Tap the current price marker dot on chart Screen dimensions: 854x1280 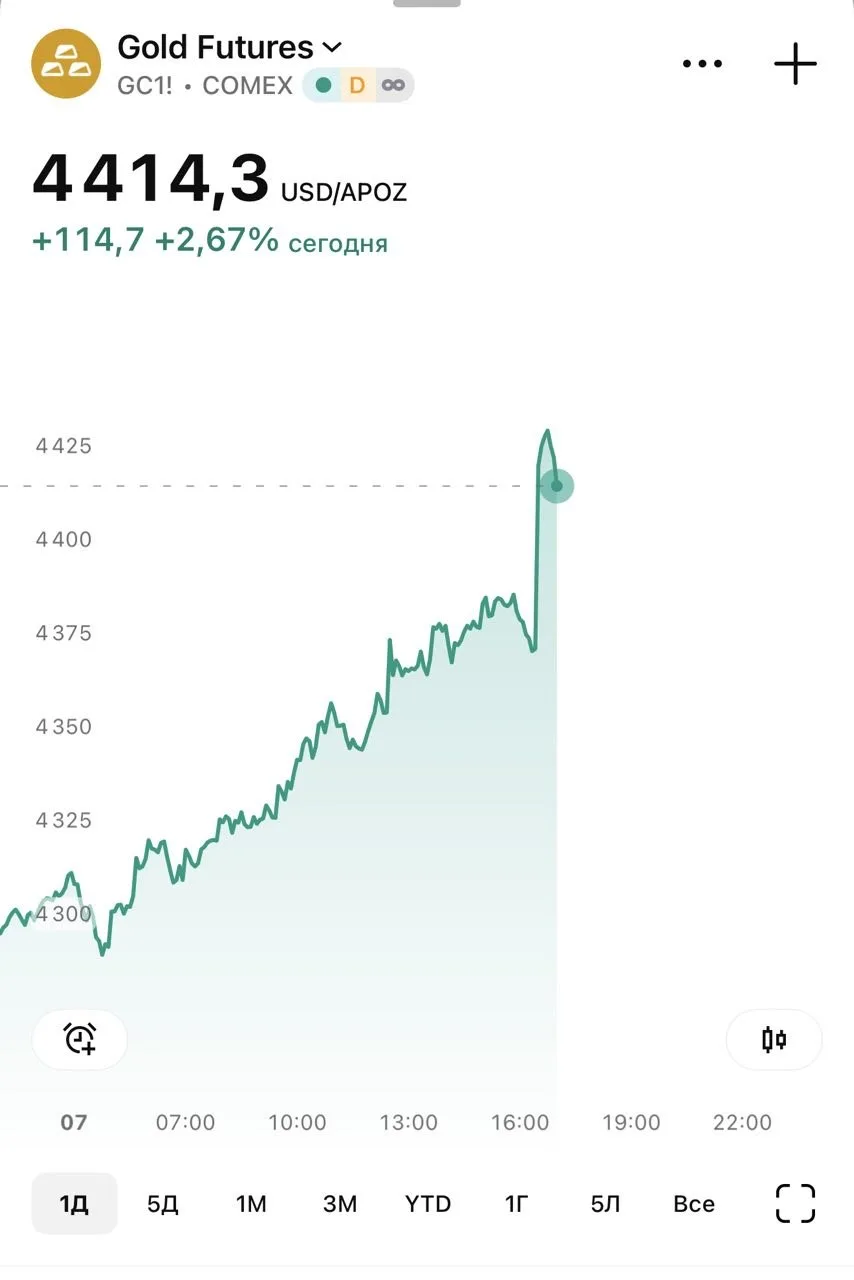pyautogui.click(x=557, y=486)
